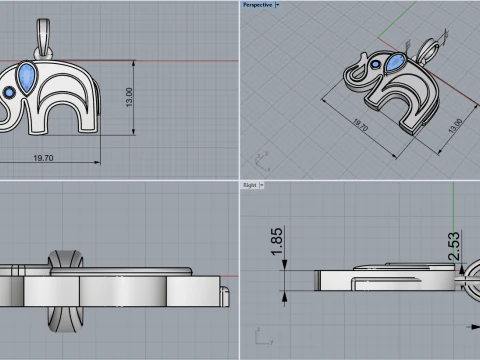The height and width of the screenshot is (360, 480).
Task: Open the Right viewport dropdown arrow
Action: tap(262, 185)
